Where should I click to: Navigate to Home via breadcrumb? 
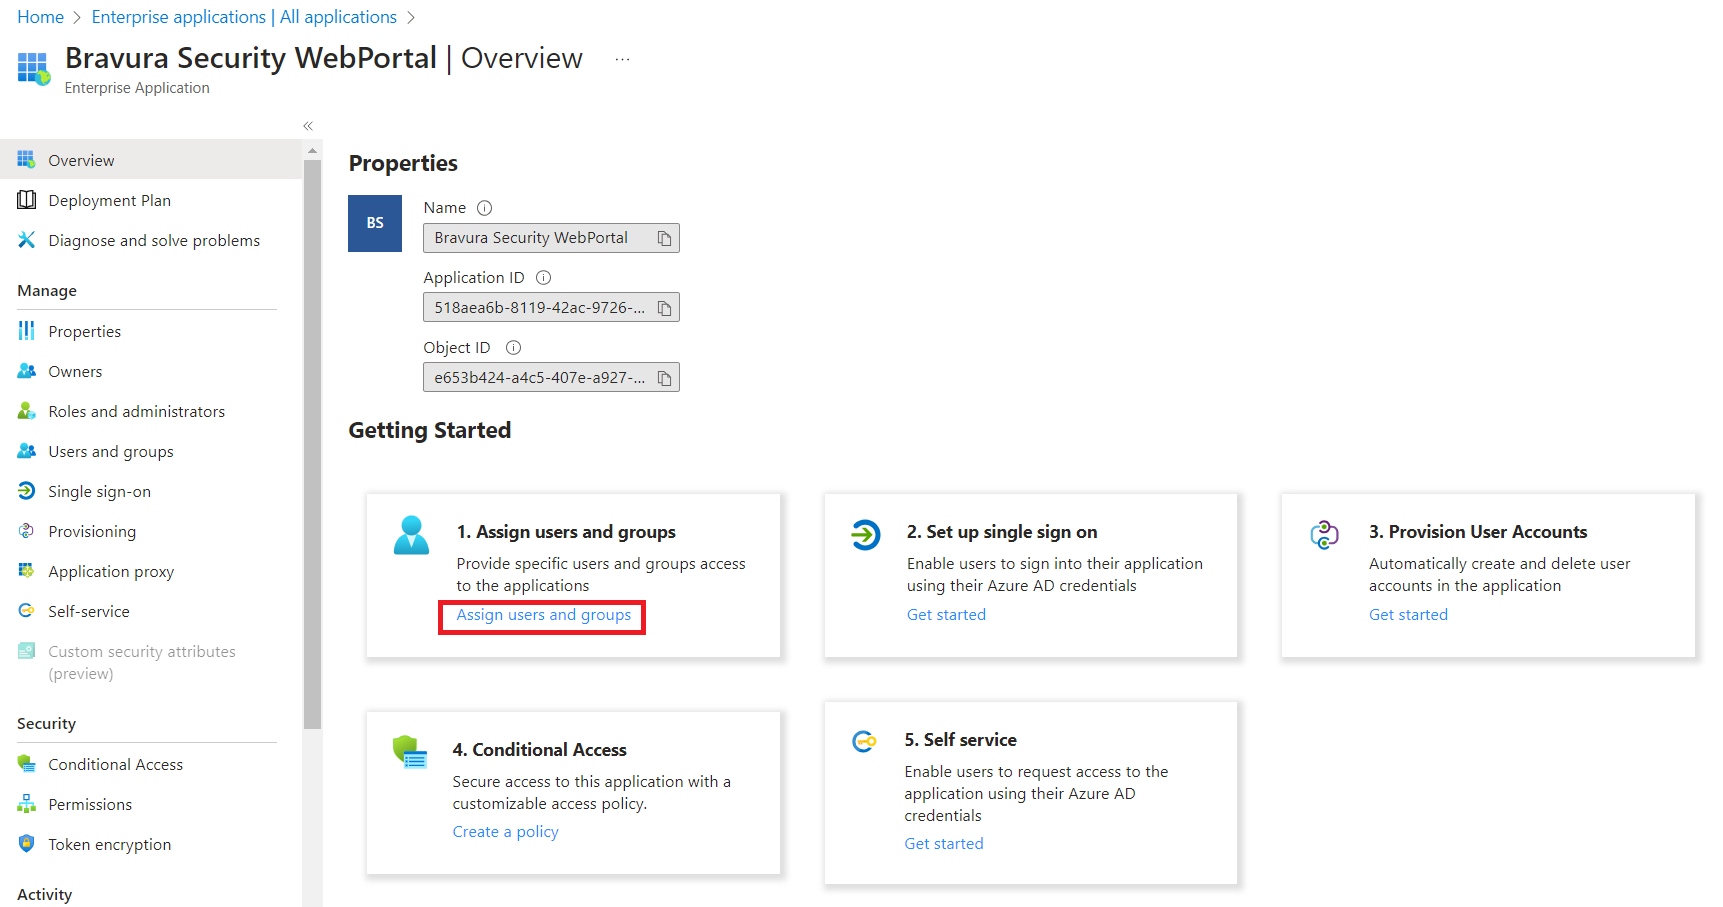(x=40, y=16)
